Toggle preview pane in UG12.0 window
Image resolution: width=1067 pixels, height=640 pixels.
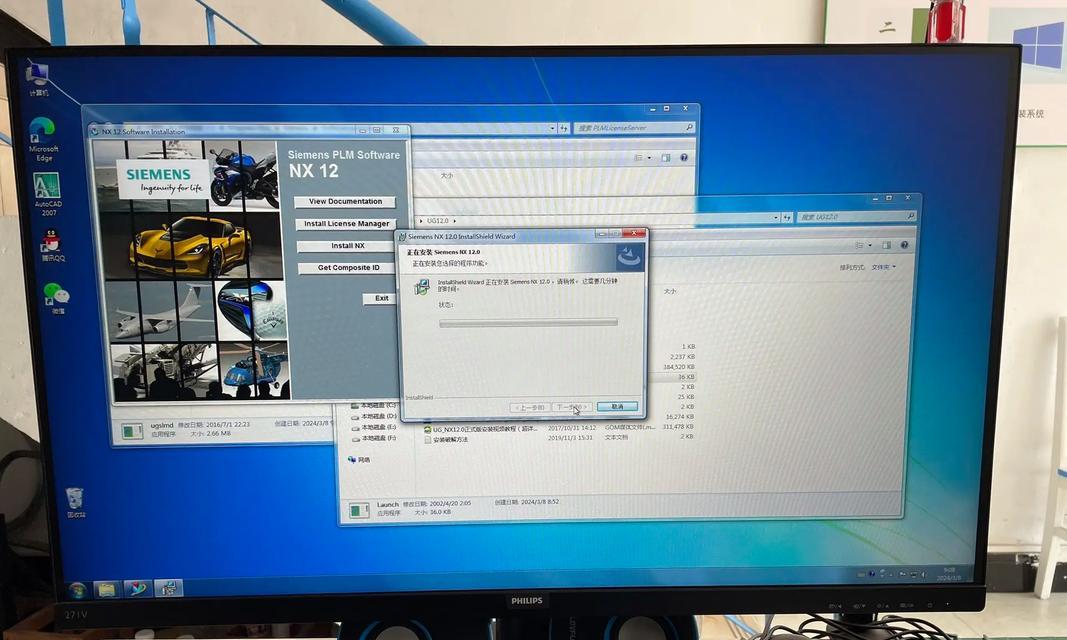point(886,245)
